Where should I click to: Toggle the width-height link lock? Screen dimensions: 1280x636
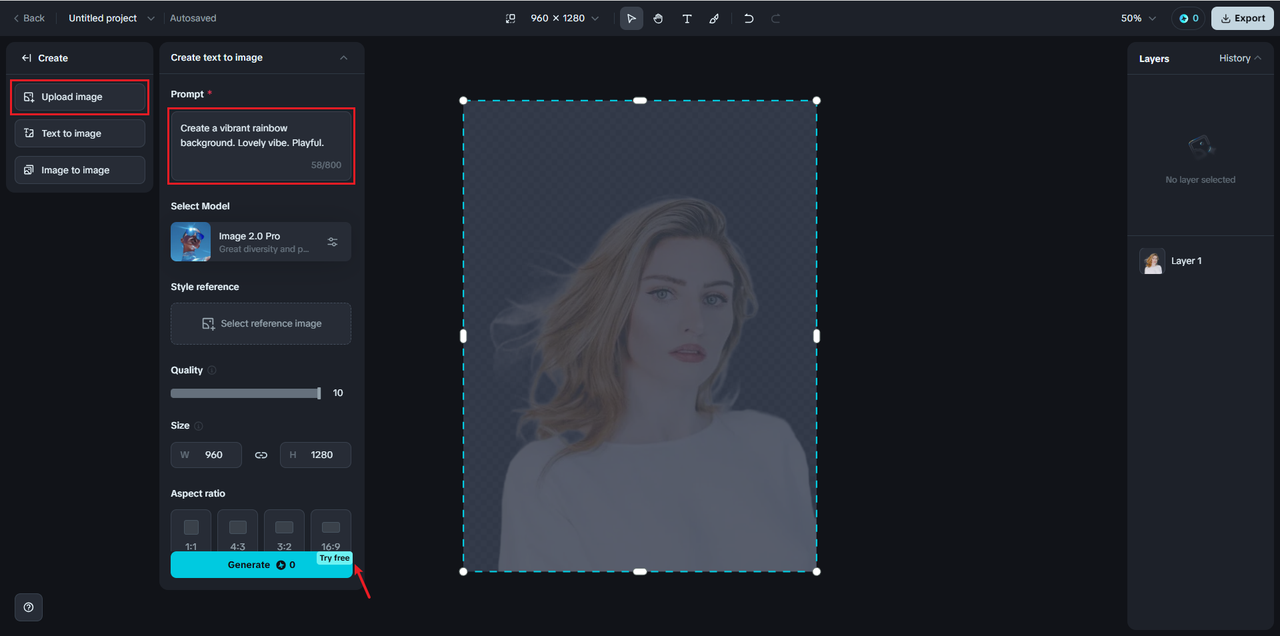pos(261,455)
